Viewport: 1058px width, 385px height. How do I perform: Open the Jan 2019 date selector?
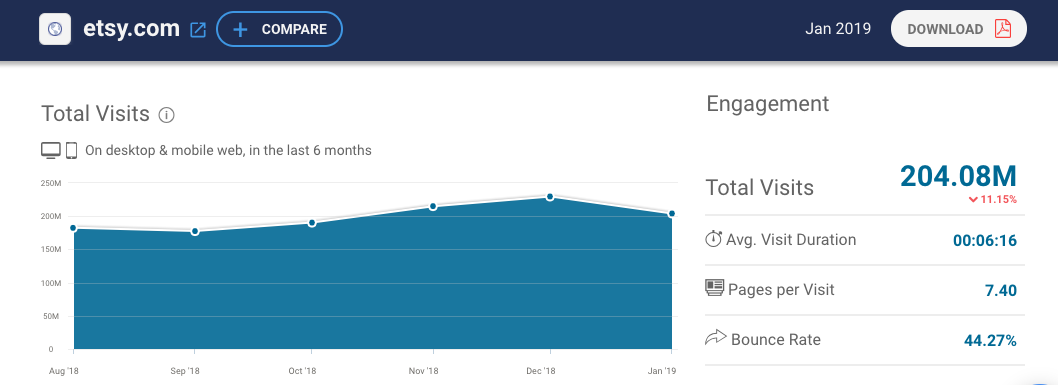point(838,29)
